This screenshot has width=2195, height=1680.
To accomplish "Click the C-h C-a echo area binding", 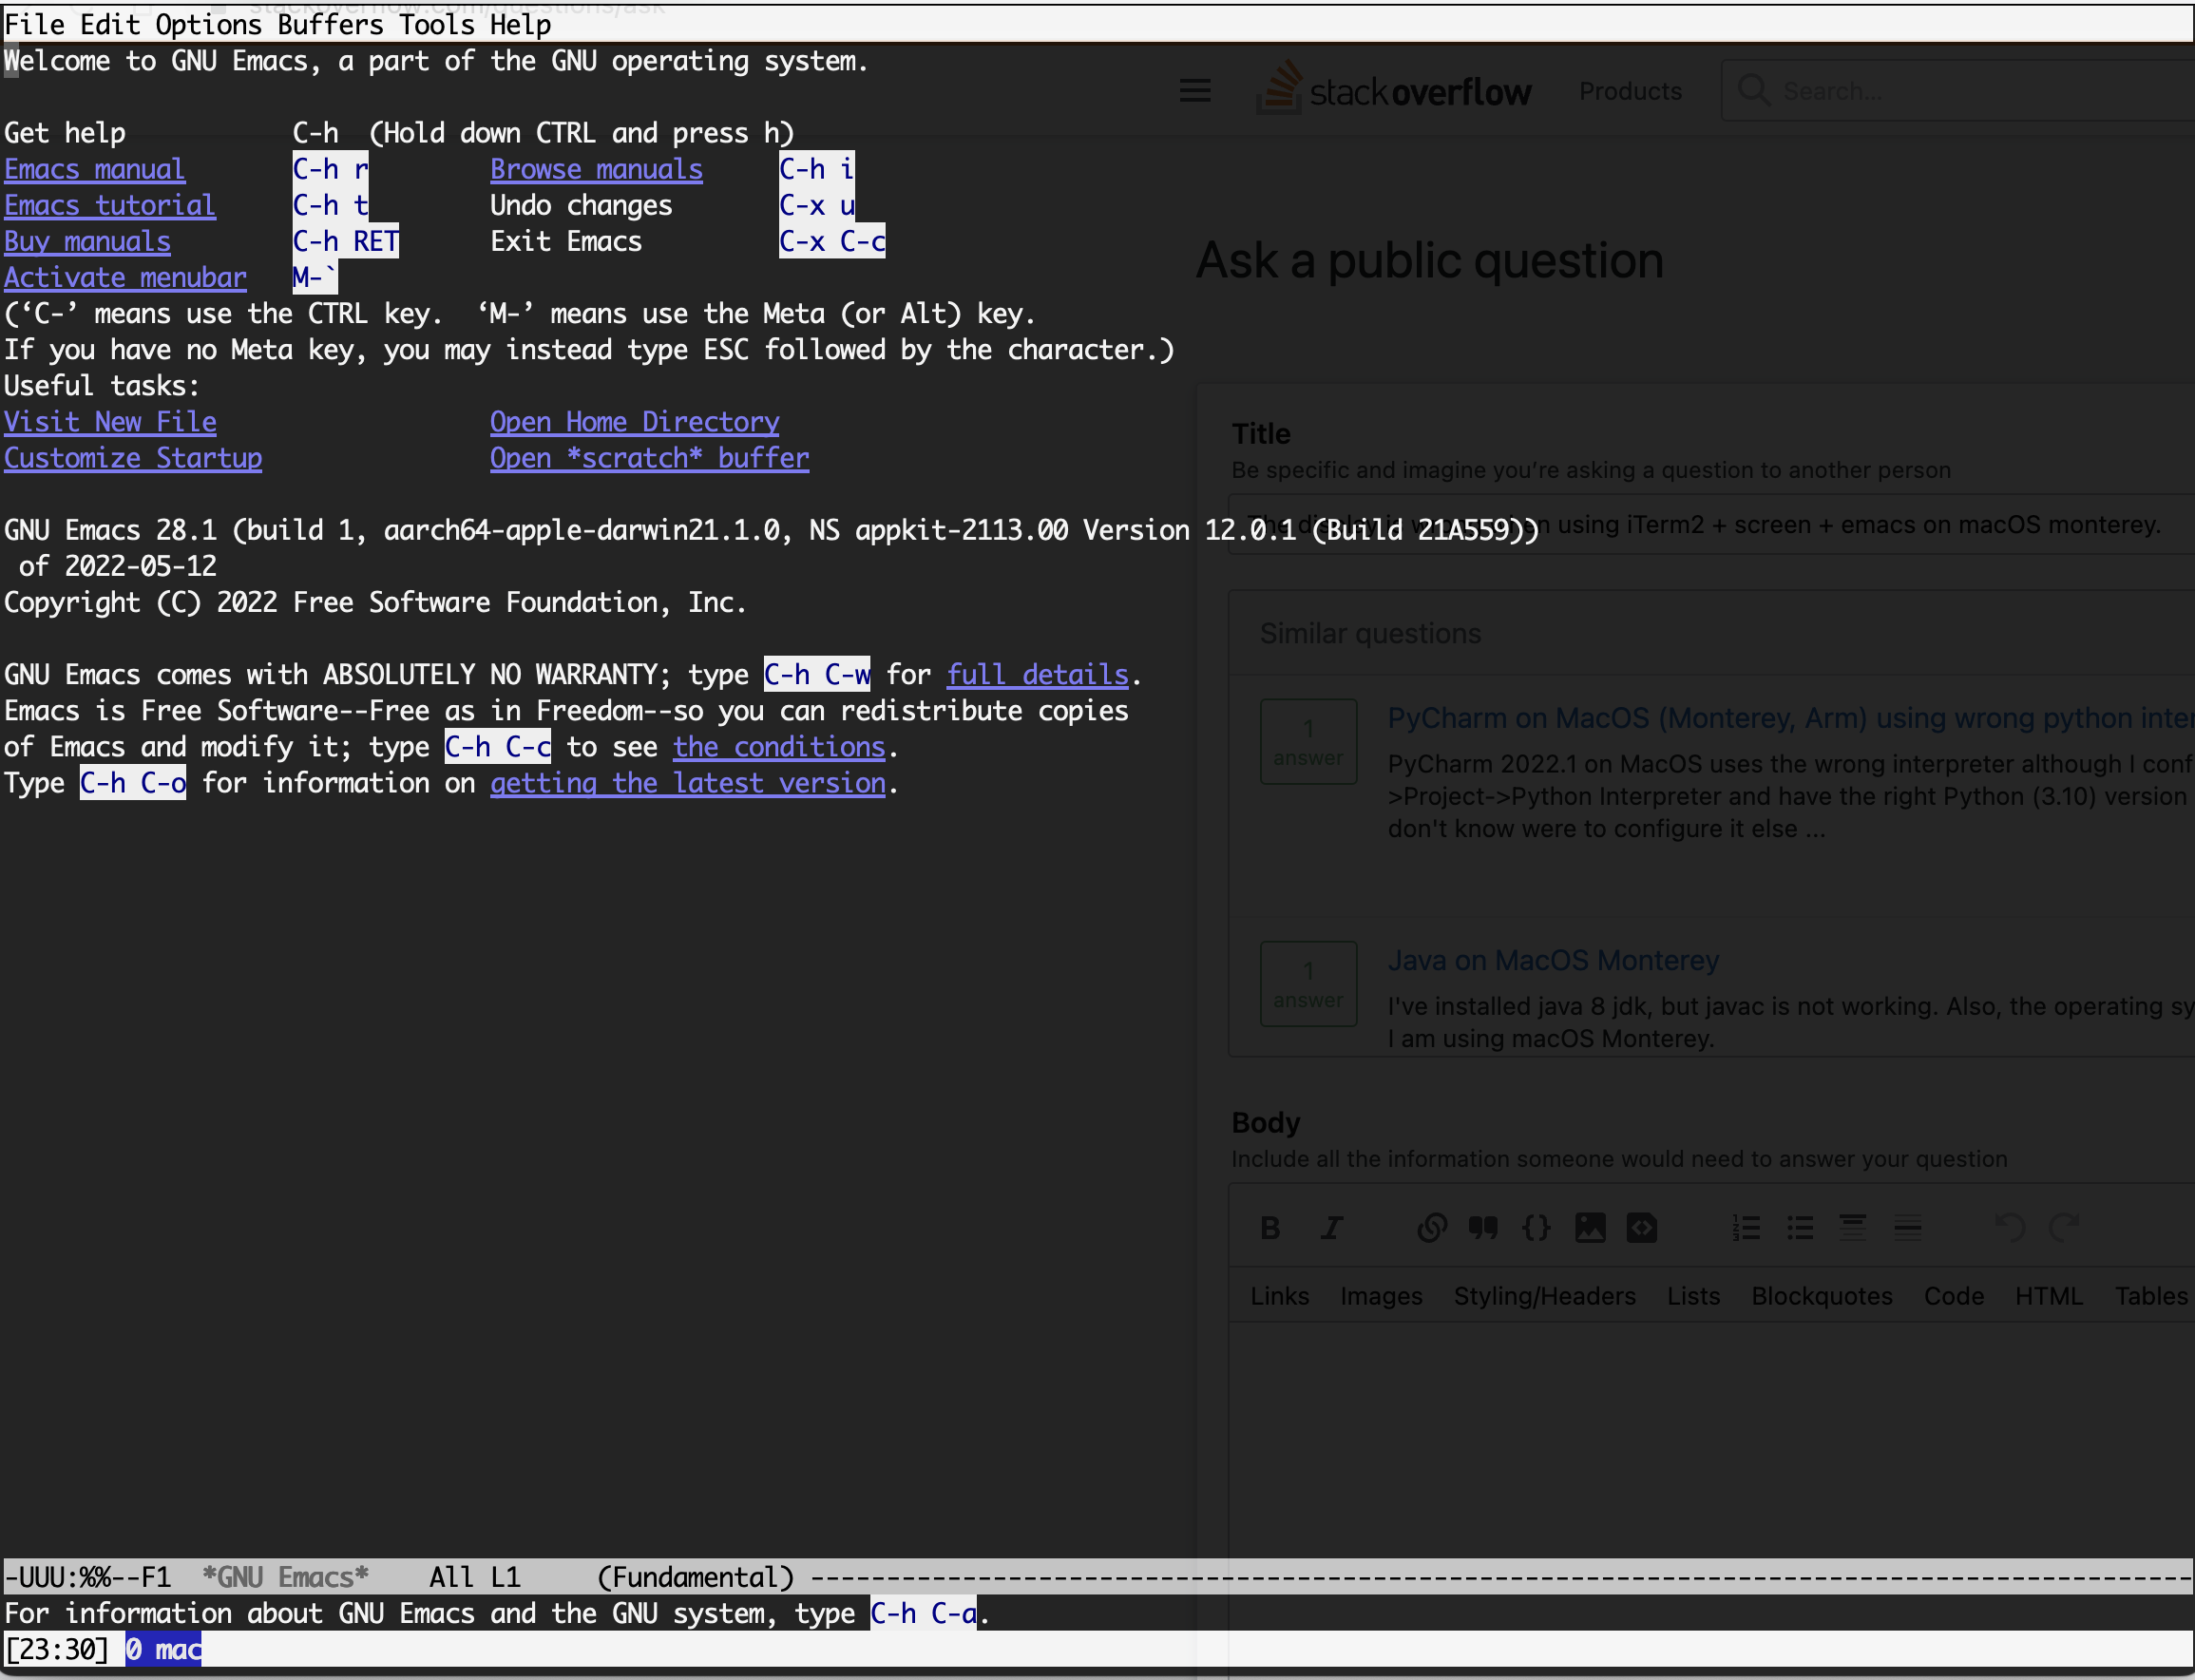I will click(923, 1613).
